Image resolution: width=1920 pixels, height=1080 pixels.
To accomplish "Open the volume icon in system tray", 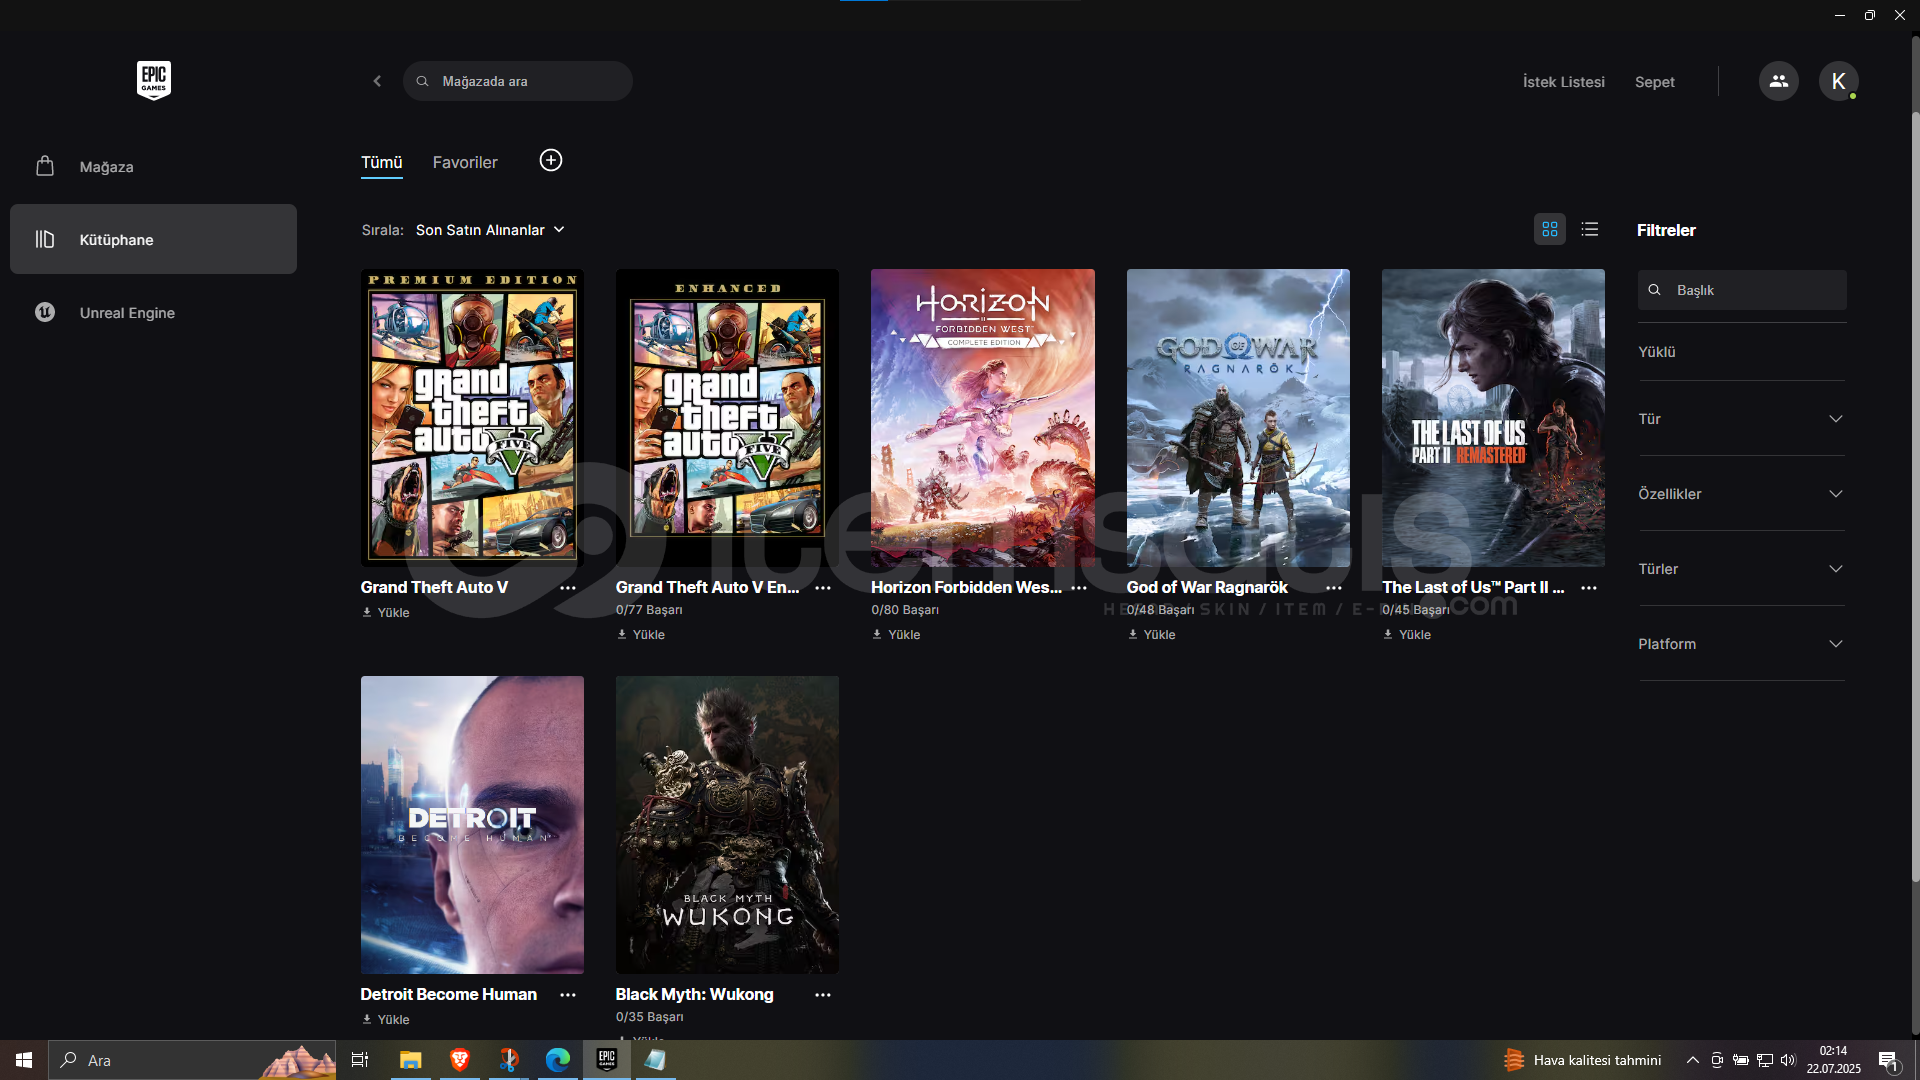I will point(1788,1060).
